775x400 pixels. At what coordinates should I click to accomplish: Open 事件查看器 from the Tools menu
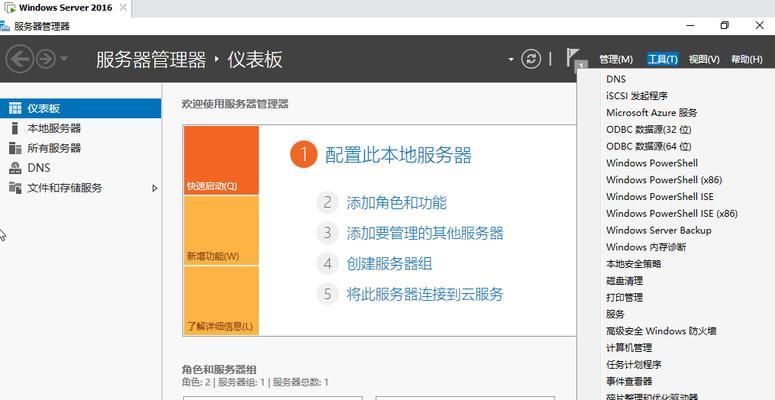point(629,381)
